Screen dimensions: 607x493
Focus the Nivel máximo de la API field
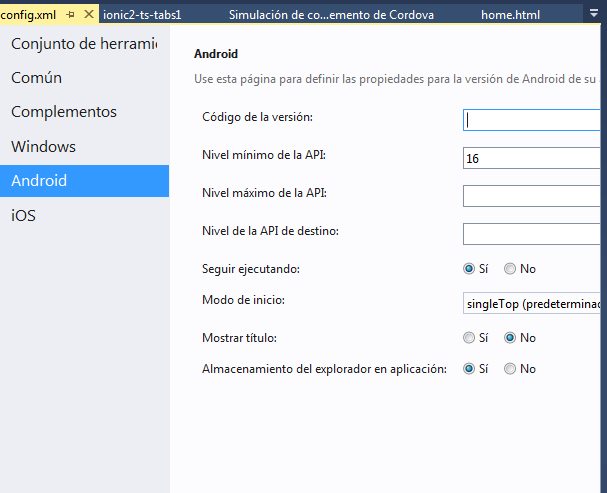coord(533,196)
